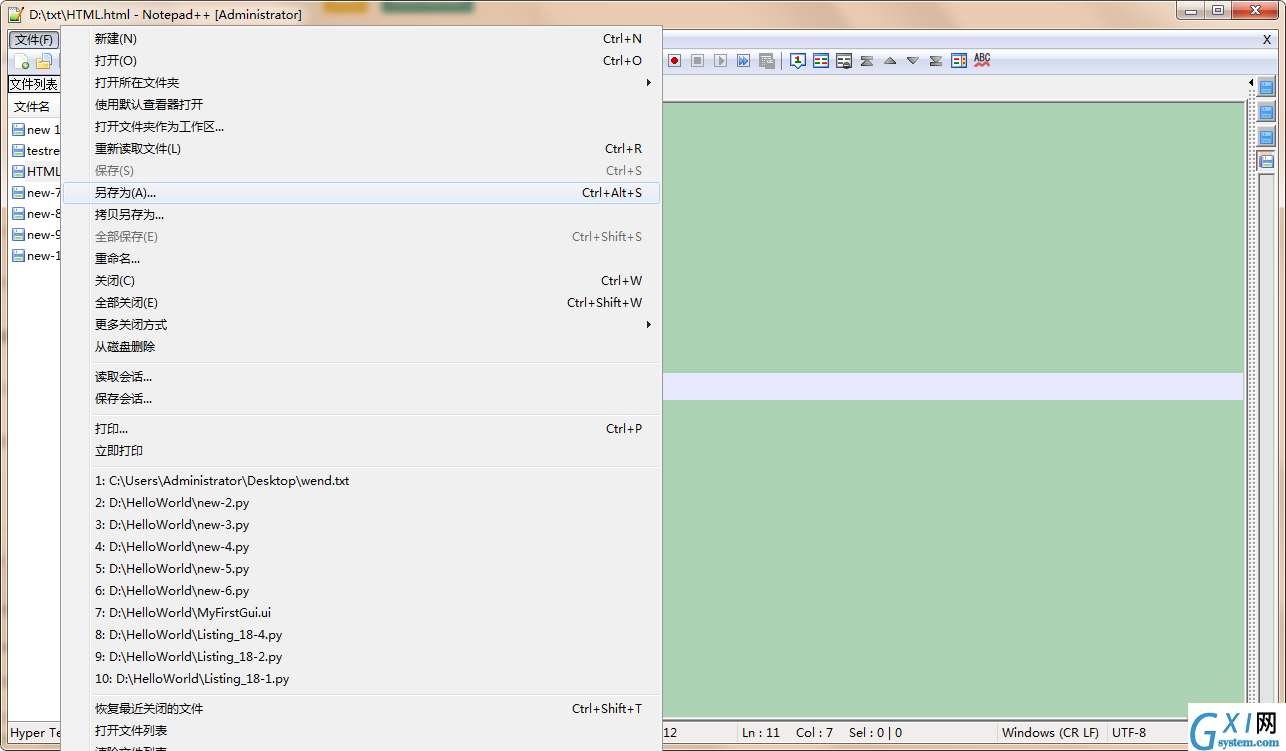Click the X close-document button below title bar
Screen dimensions: 1286x751
click(x=1267, y=39)
